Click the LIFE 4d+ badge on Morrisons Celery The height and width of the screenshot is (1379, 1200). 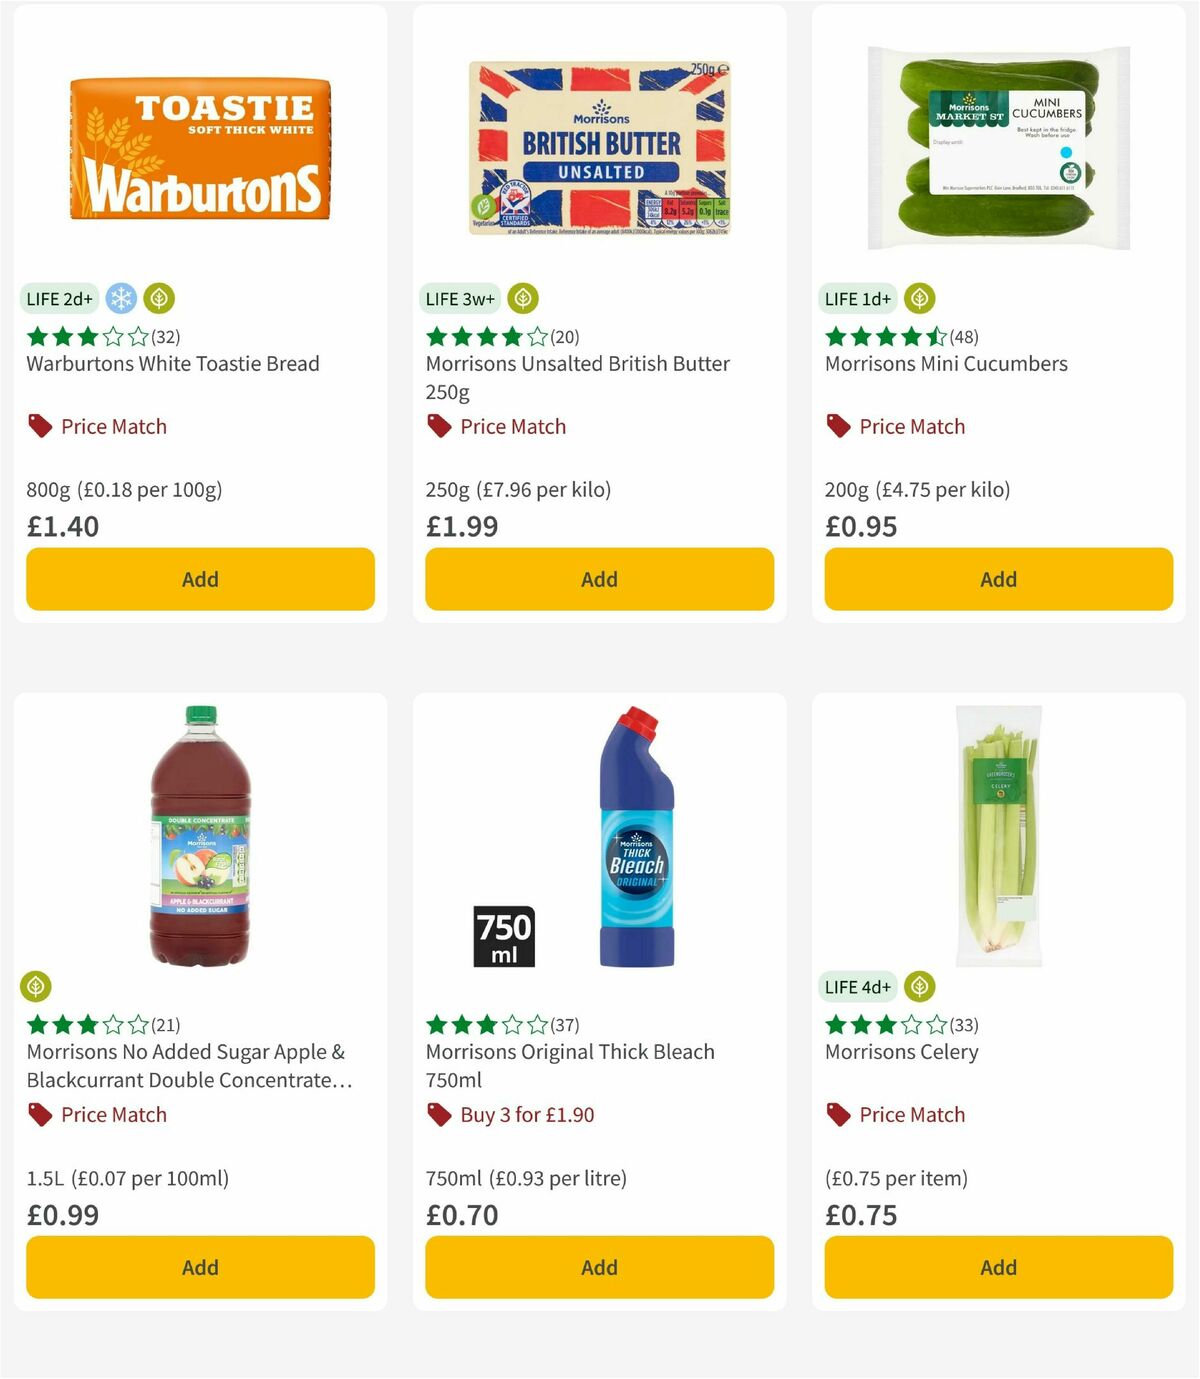857,986
